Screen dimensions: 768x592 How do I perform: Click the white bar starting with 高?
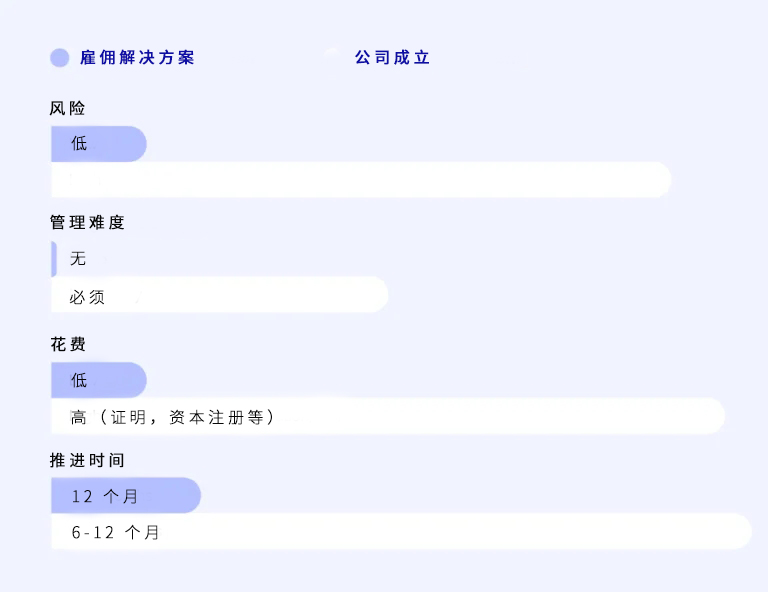pyautogui.click(x=390, y=416)
